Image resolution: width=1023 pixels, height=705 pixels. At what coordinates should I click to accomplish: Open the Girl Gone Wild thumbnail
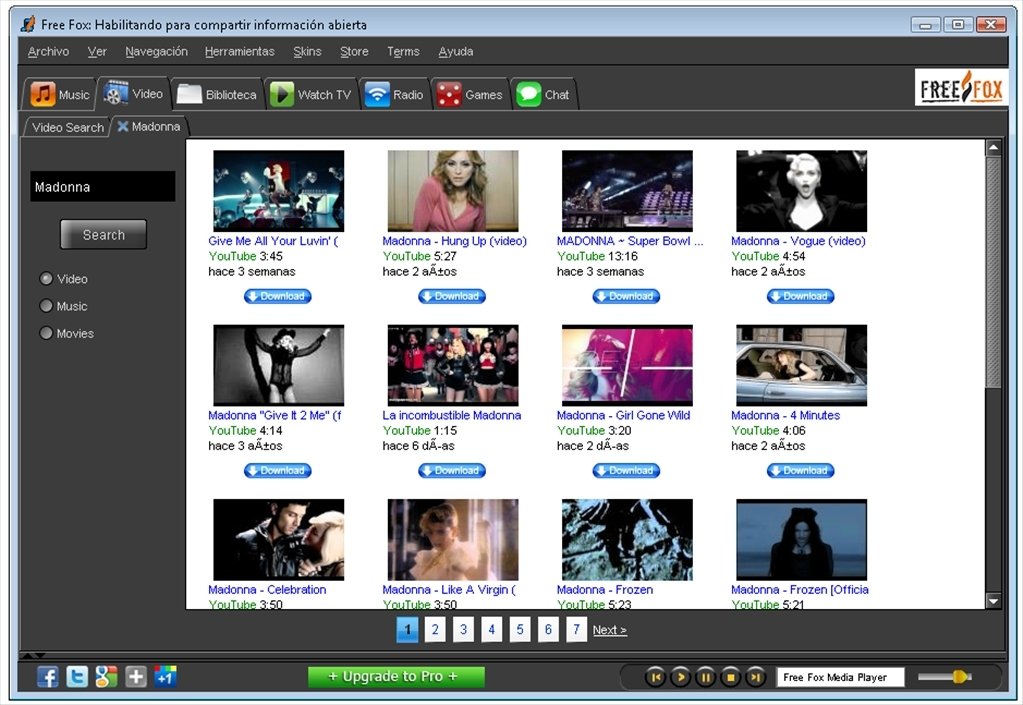pos(627,365)
